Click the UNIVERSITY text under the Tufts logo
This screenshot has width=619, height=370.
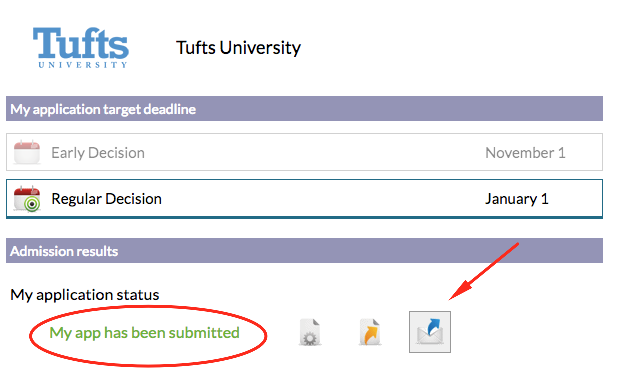(x=83, y=65)
